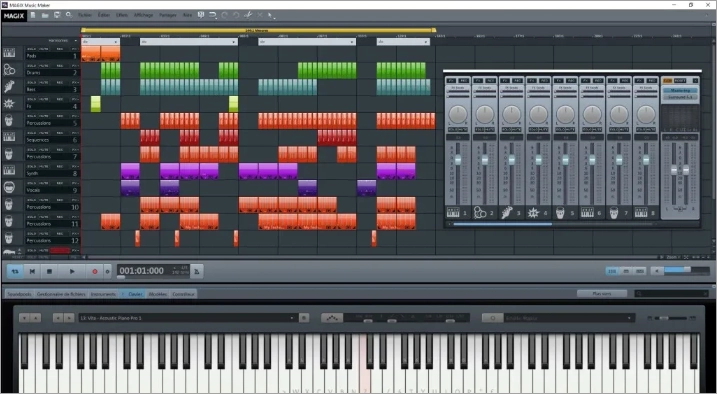Close the mixer window with its X button

(x=695, y=80)
